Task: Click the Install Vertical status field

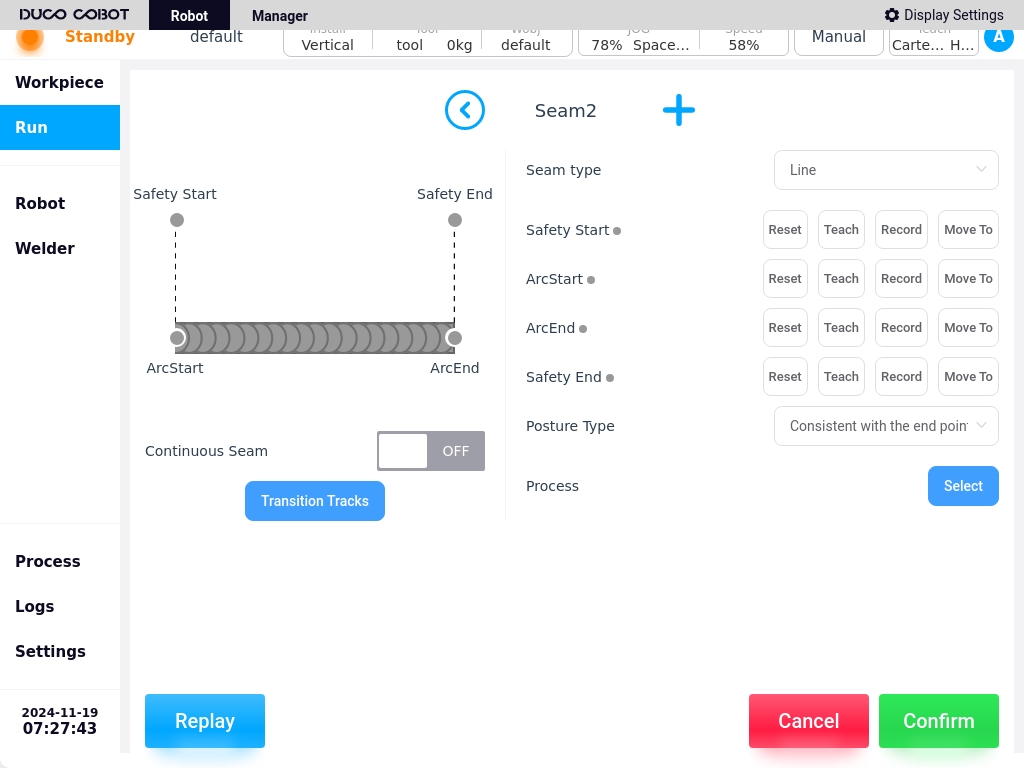Action: pos(327,43)
